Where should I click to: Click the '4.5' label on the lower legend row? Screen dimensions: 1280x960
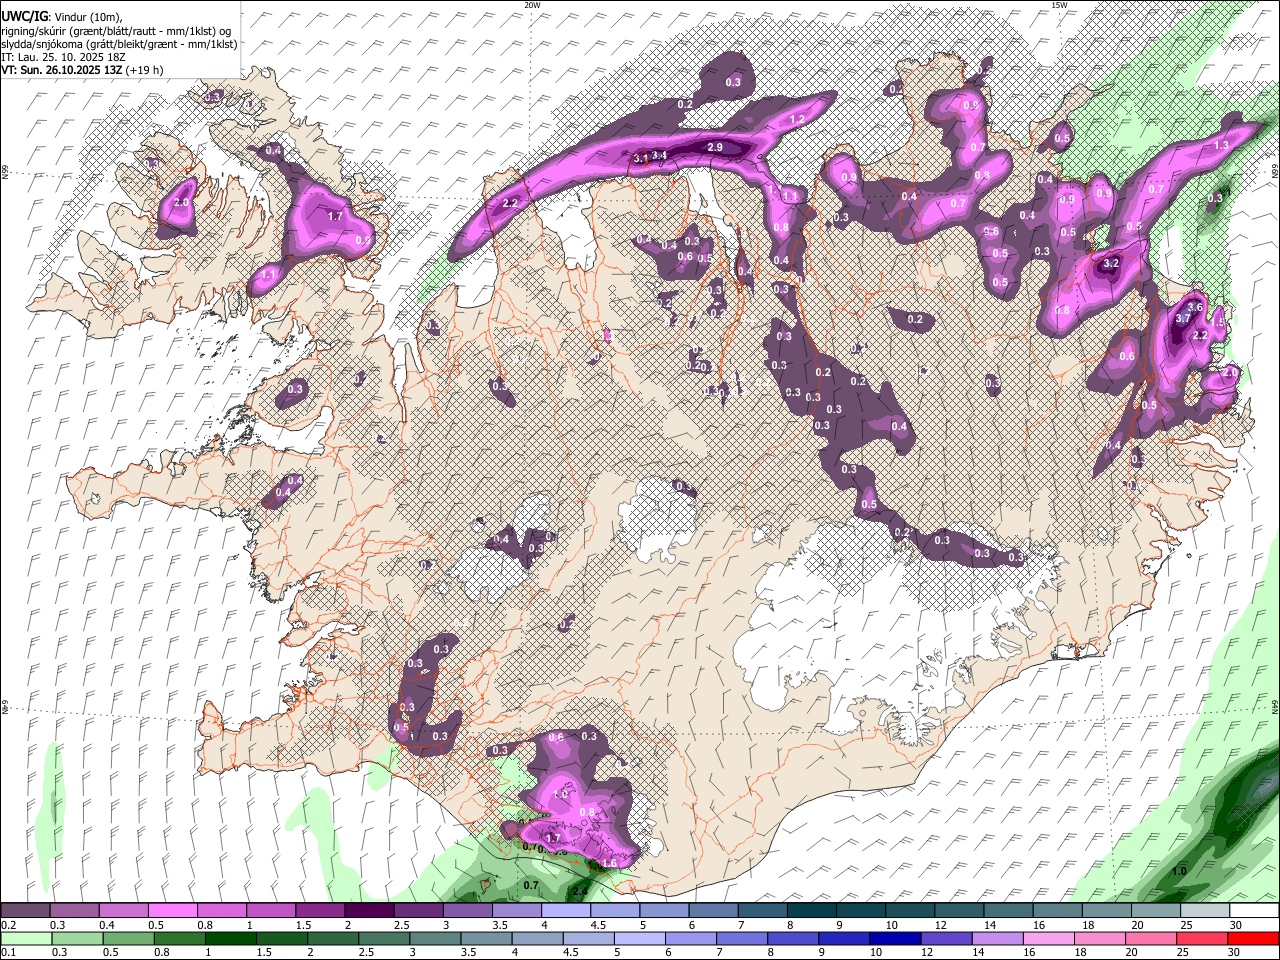570,952
